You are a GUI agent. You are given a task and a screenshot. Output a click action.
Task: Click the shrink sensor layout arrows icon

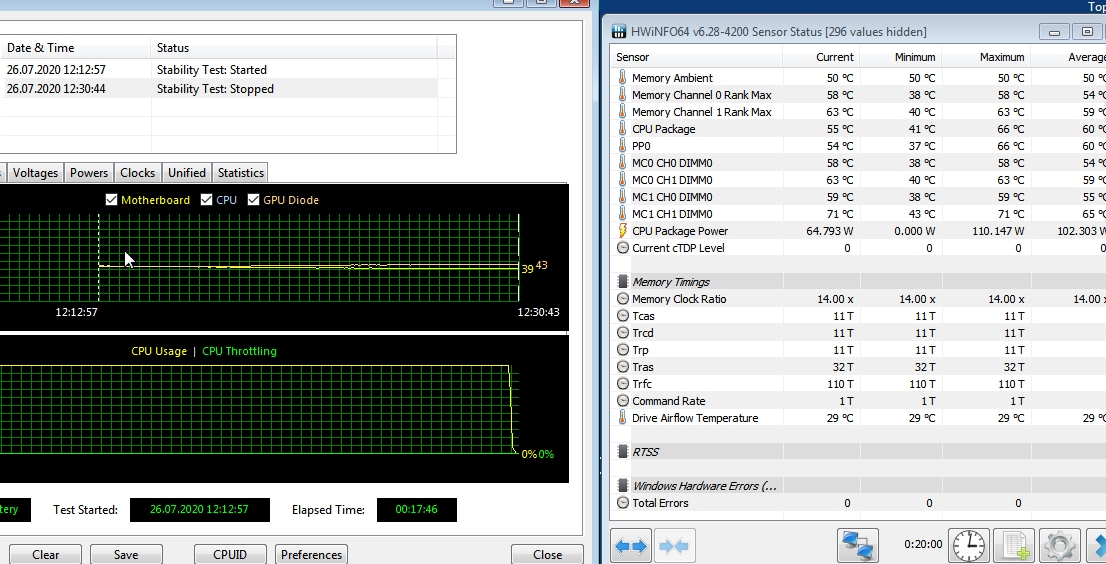pyautogui.click(x=675, y=546)
